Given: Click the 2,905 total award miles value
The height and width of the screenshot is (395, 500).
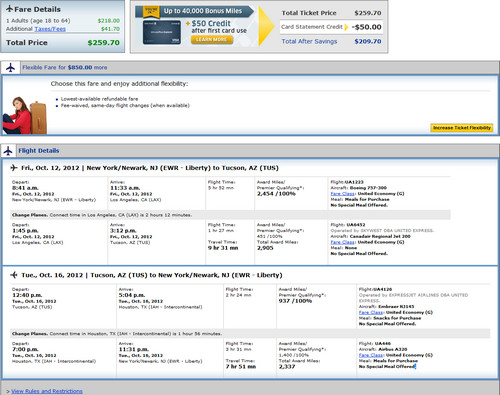Looking at the screenshot, I should click(x=265, y=248).
